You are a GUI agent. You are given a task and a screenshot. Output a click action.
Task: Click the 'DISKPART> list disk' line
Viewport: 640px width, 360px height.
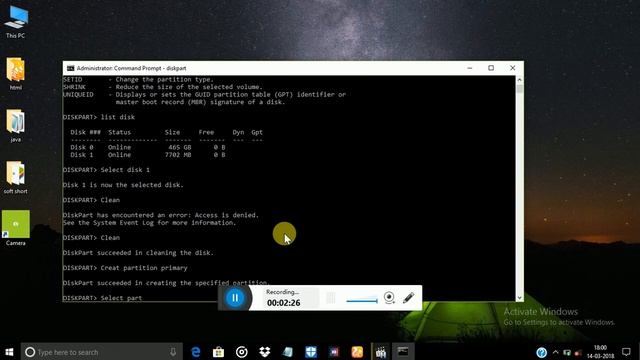99,117
